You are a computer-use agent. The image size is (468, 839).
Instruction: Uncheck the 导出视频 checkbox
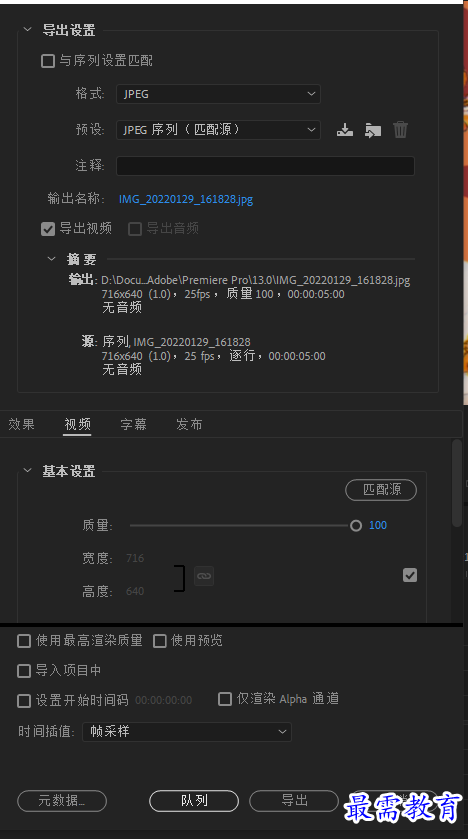click(48, 229)
